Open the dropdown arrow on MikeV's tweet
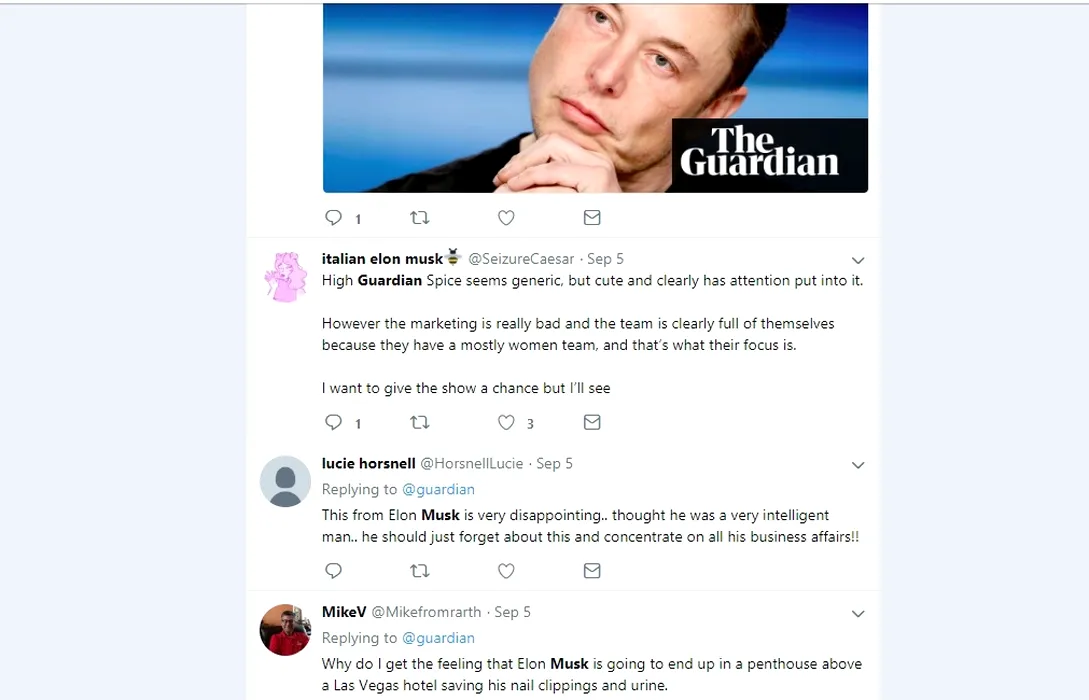This screenshot has height=700, width=1089. [858, 614]
